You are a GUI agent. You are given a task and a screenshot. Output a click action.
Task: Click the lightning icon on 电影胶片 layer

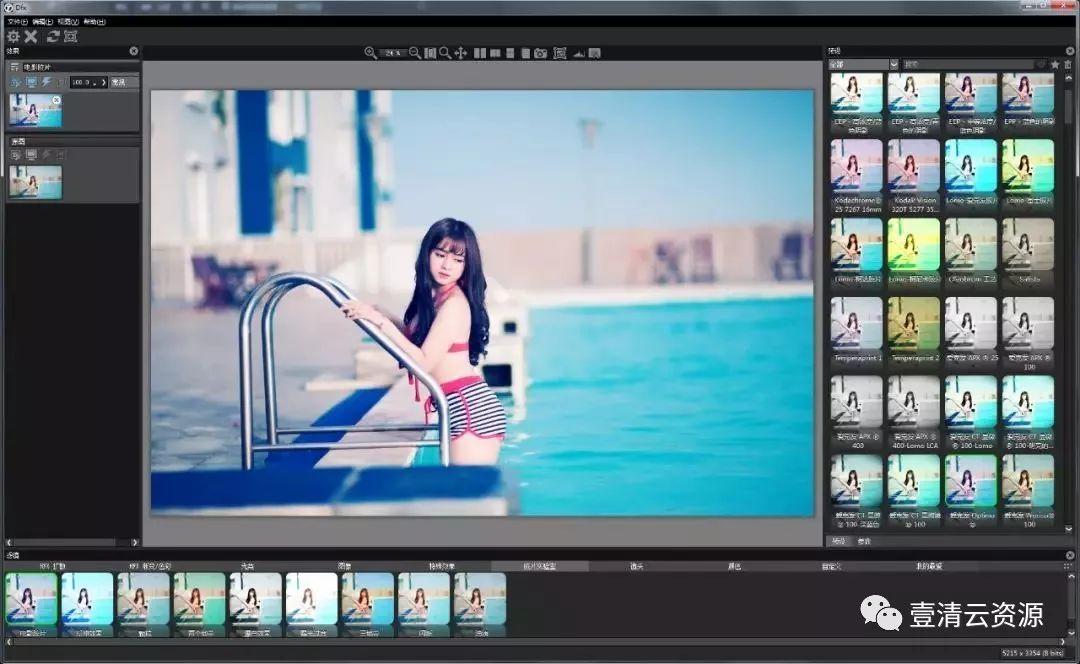pyautogui.click(x=46, y=82)
